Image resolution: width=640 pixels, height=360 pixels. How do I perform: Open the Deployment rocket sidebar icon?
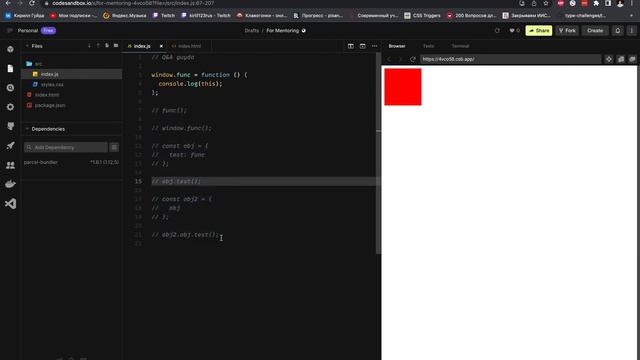coord(10,146)
